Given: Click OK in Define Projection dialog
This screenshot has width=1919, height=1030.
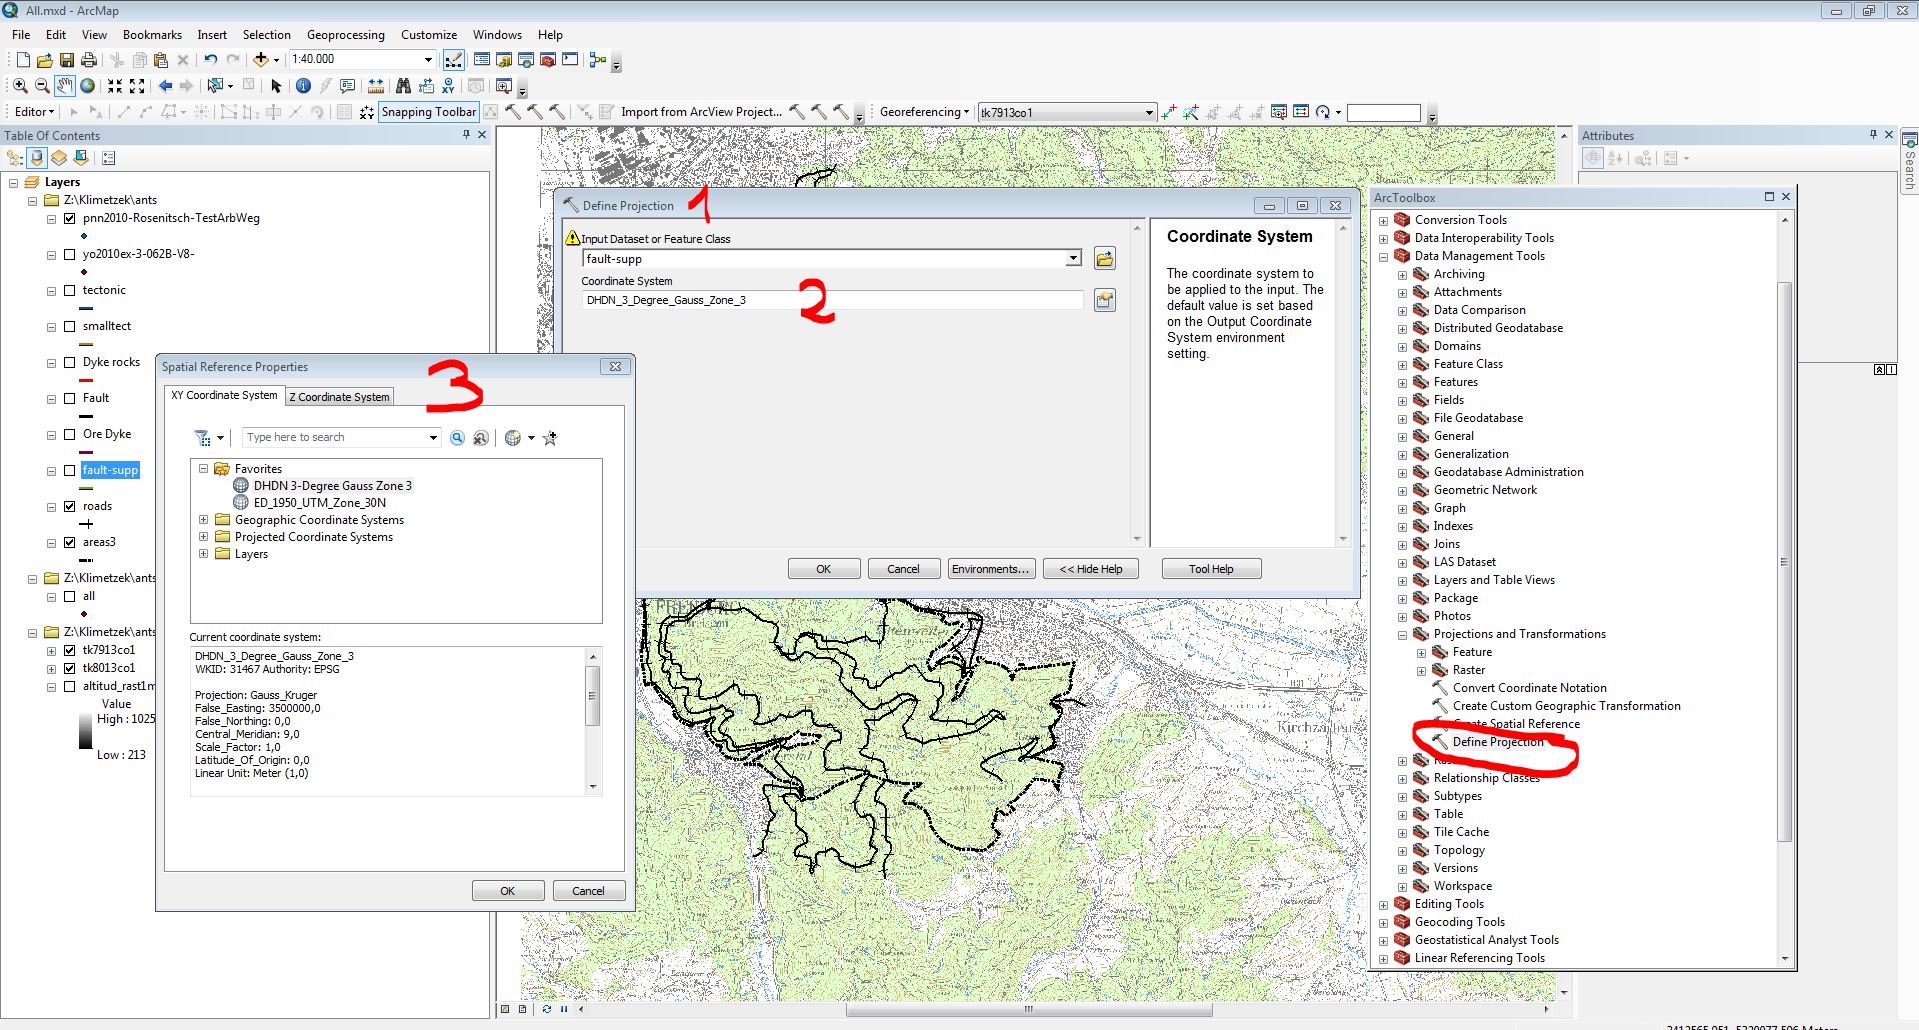Looking at the screenshot, I should click(x=824, y=569).
